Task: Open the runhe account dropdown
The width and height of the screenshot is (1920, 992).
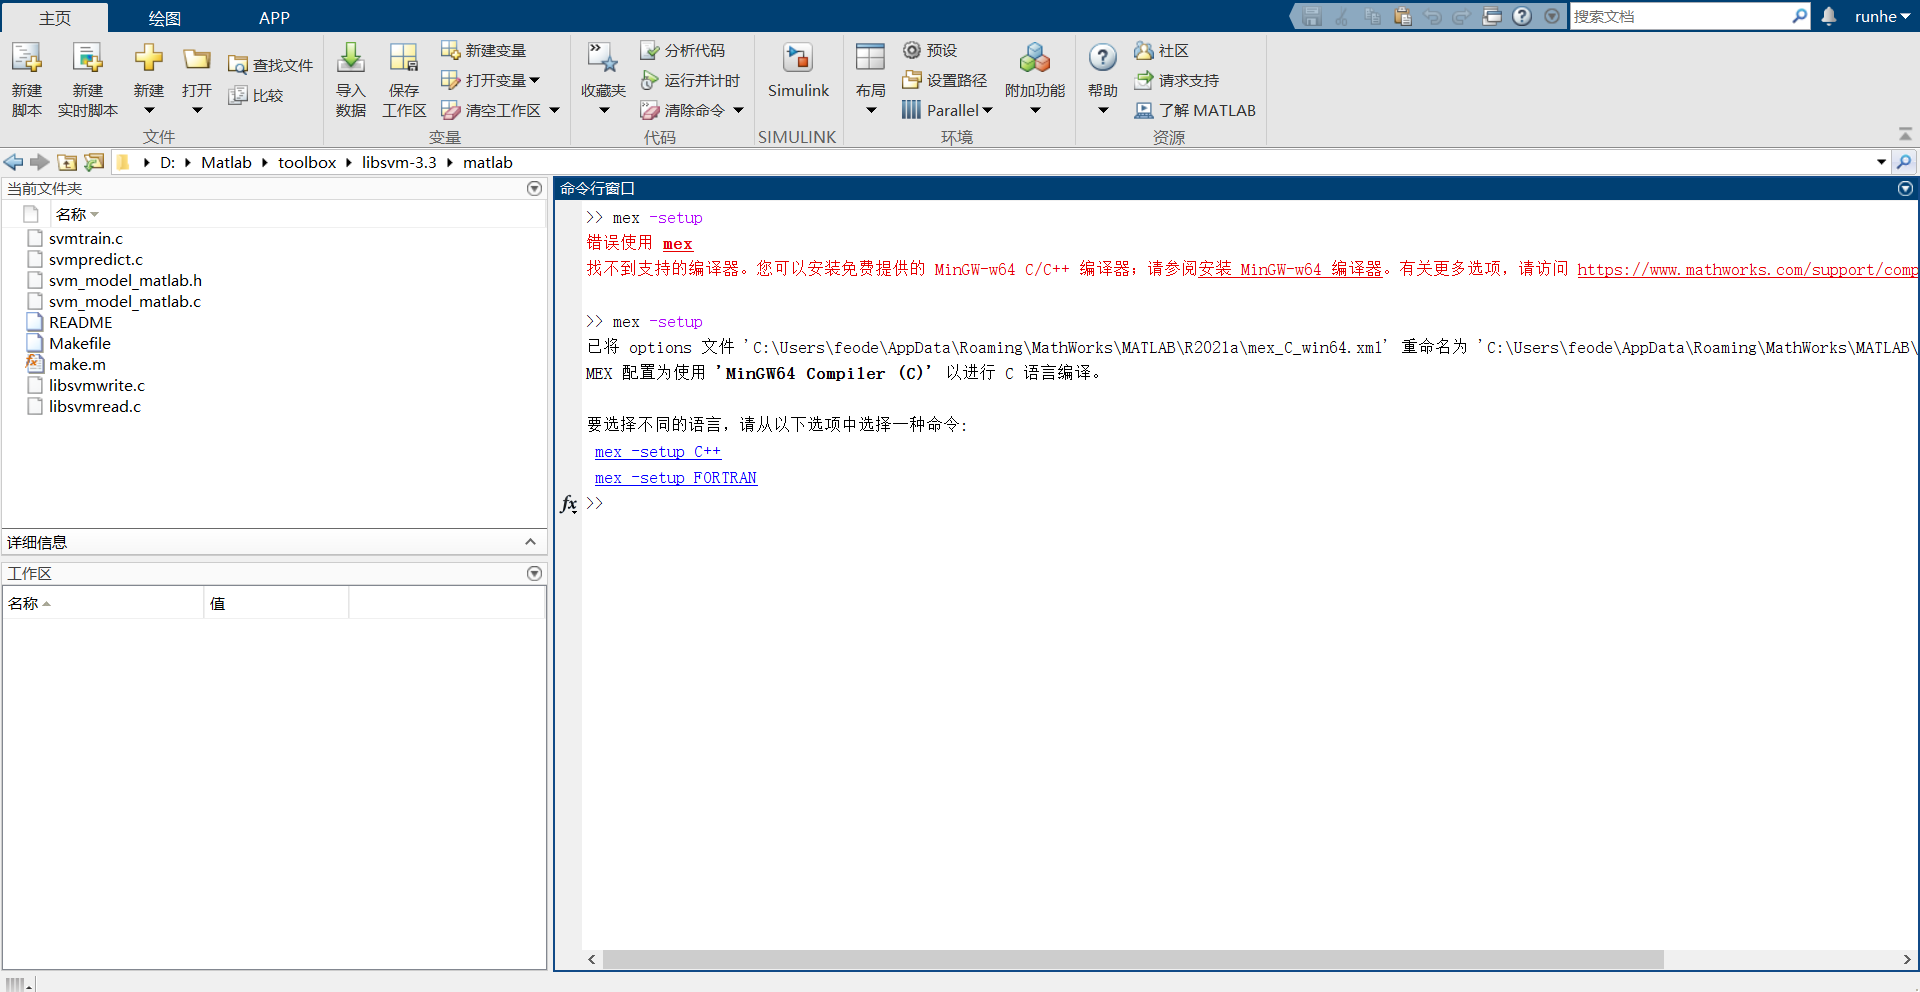Action: [x=1882, y=16]
